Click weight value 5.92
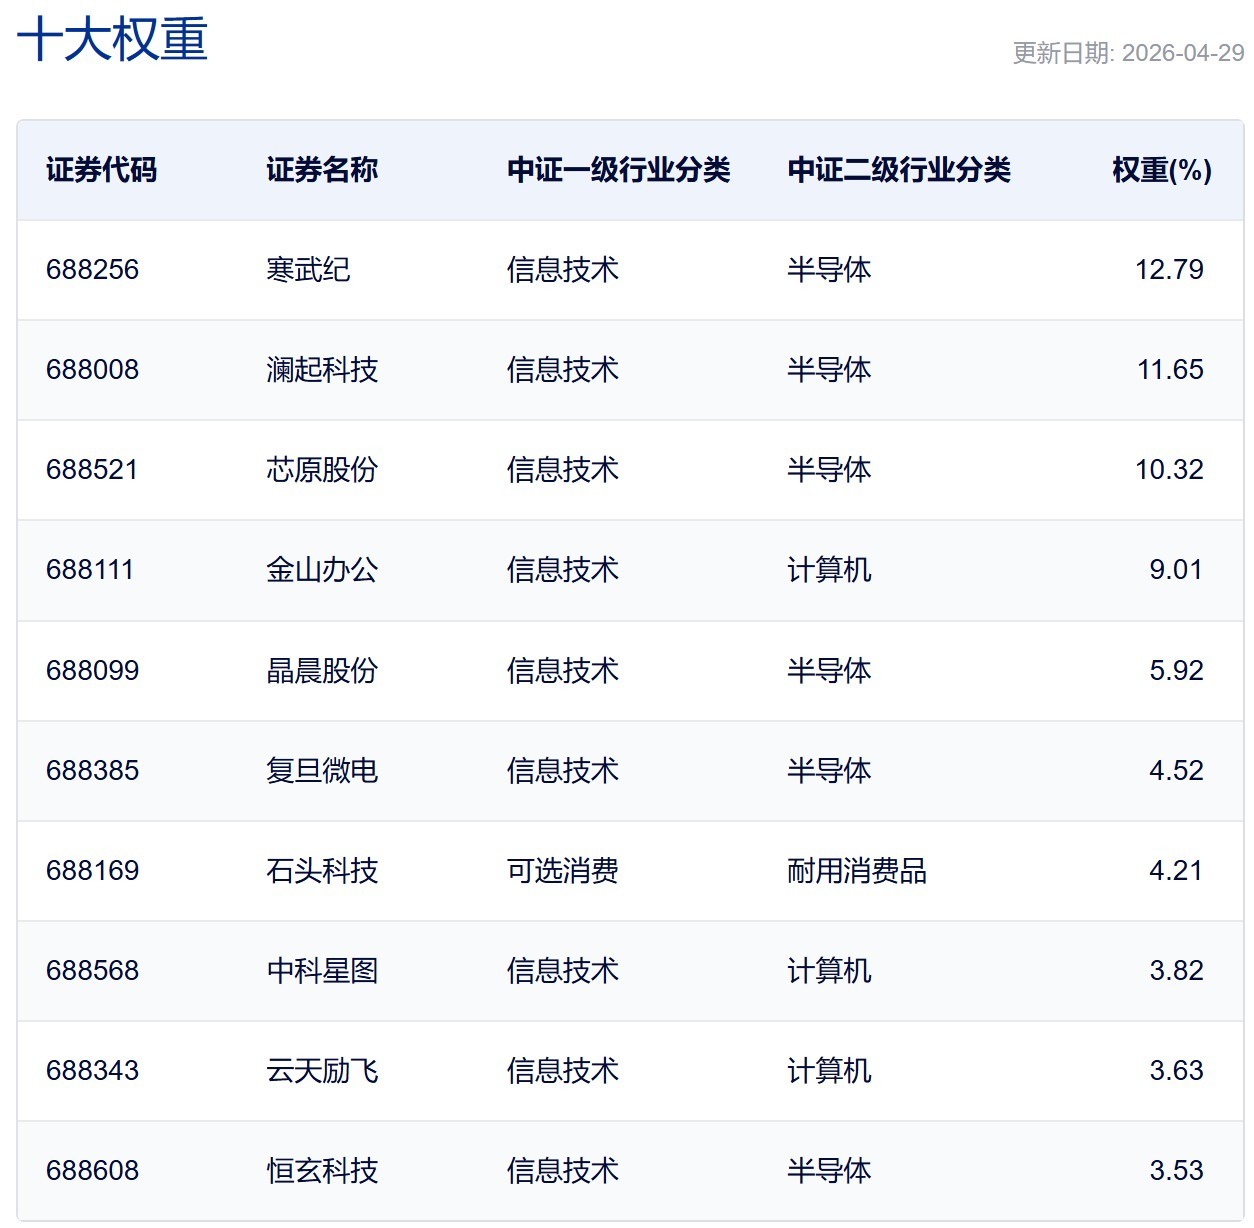The width and height of the screenshot is (1254, 1228). click(1176, 670)
